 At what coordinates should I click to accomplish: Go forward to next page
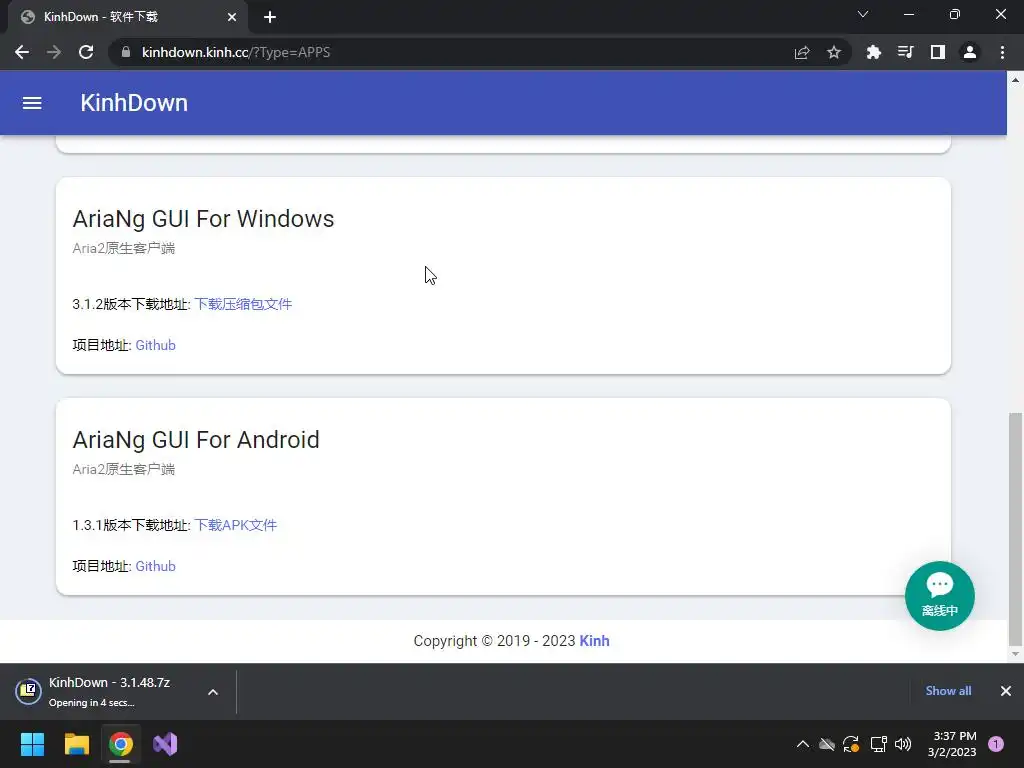54,52
